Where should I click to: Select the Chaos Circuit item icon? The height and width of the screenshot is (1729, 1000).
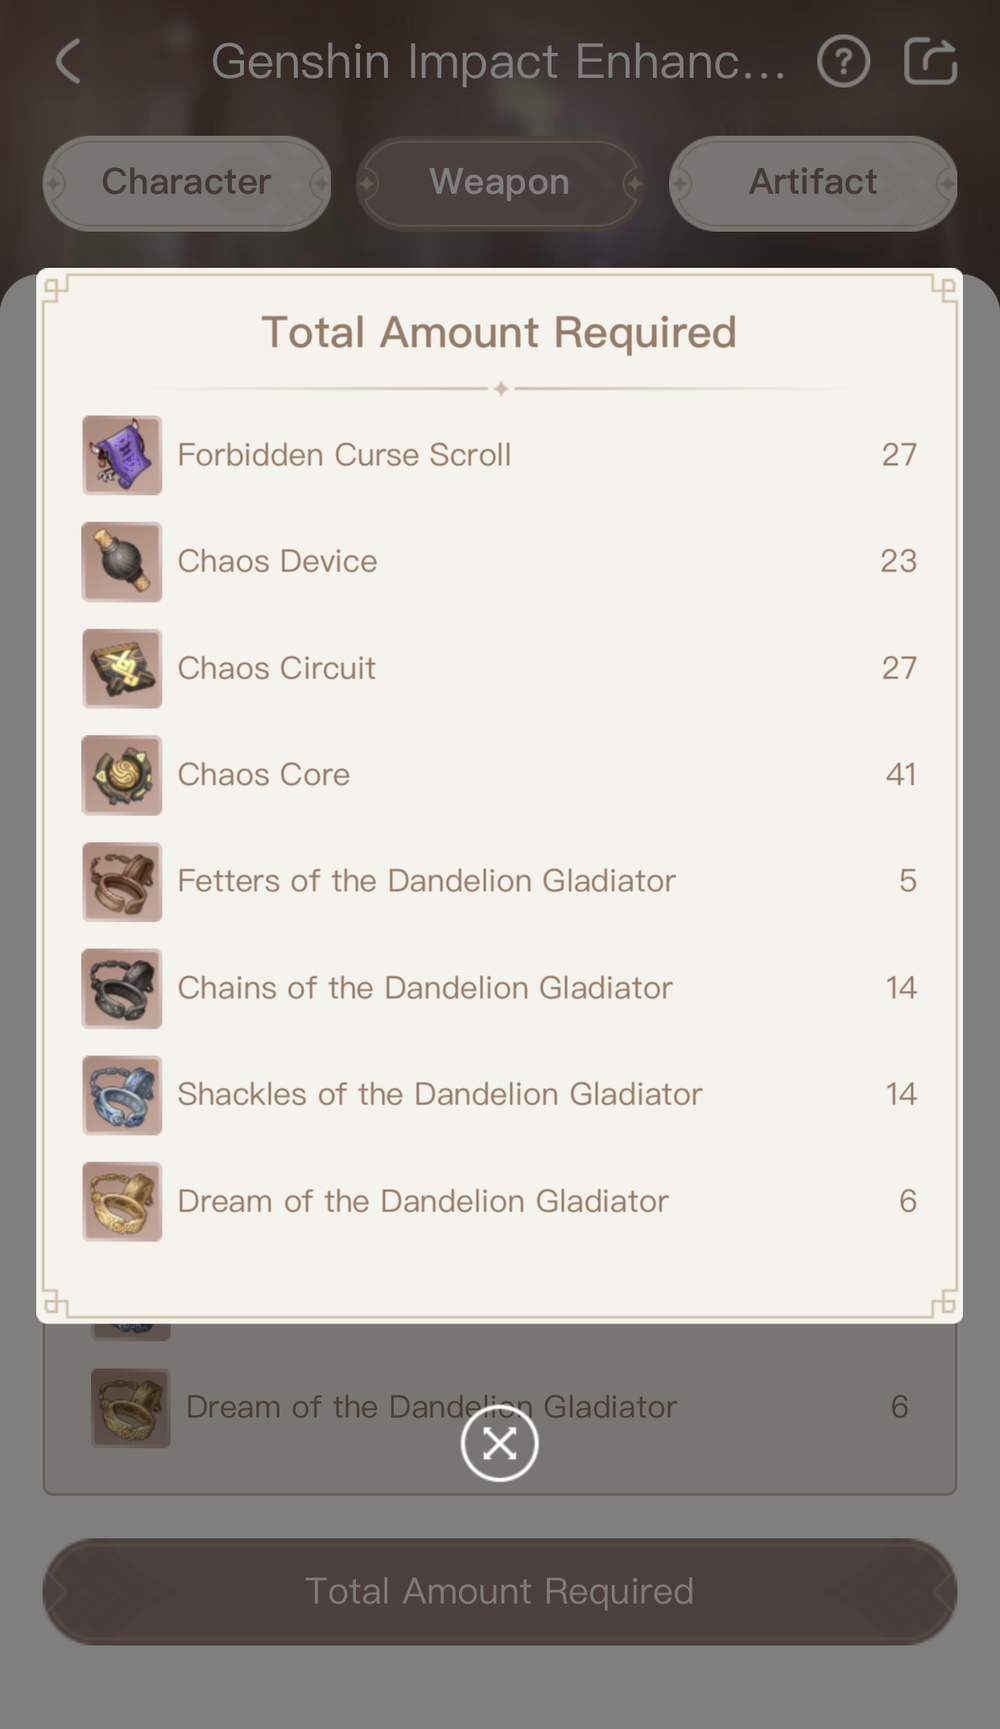pos(122,669)
